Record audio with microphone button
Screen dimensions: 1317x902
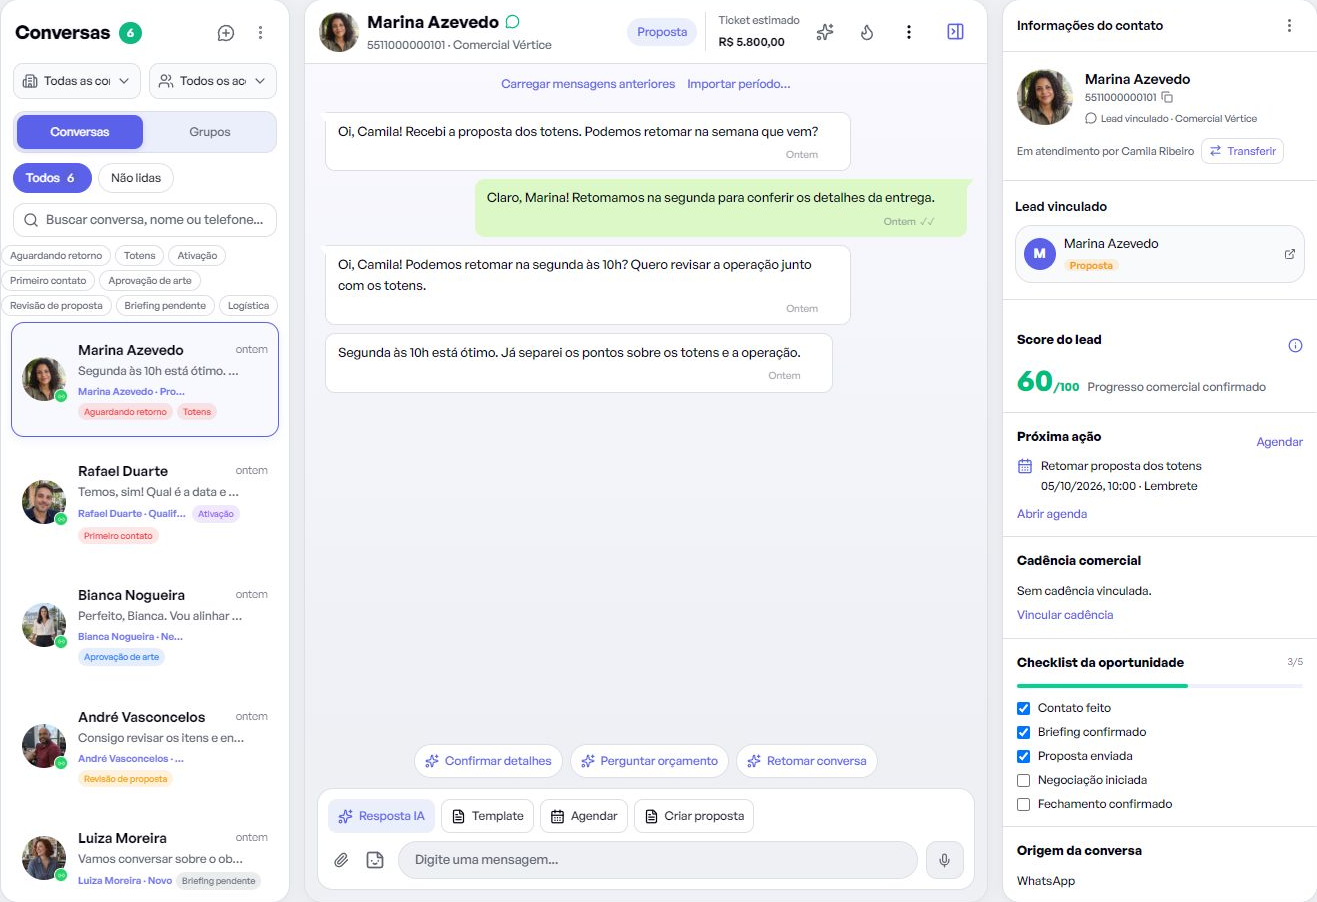(x=944, y=860)
